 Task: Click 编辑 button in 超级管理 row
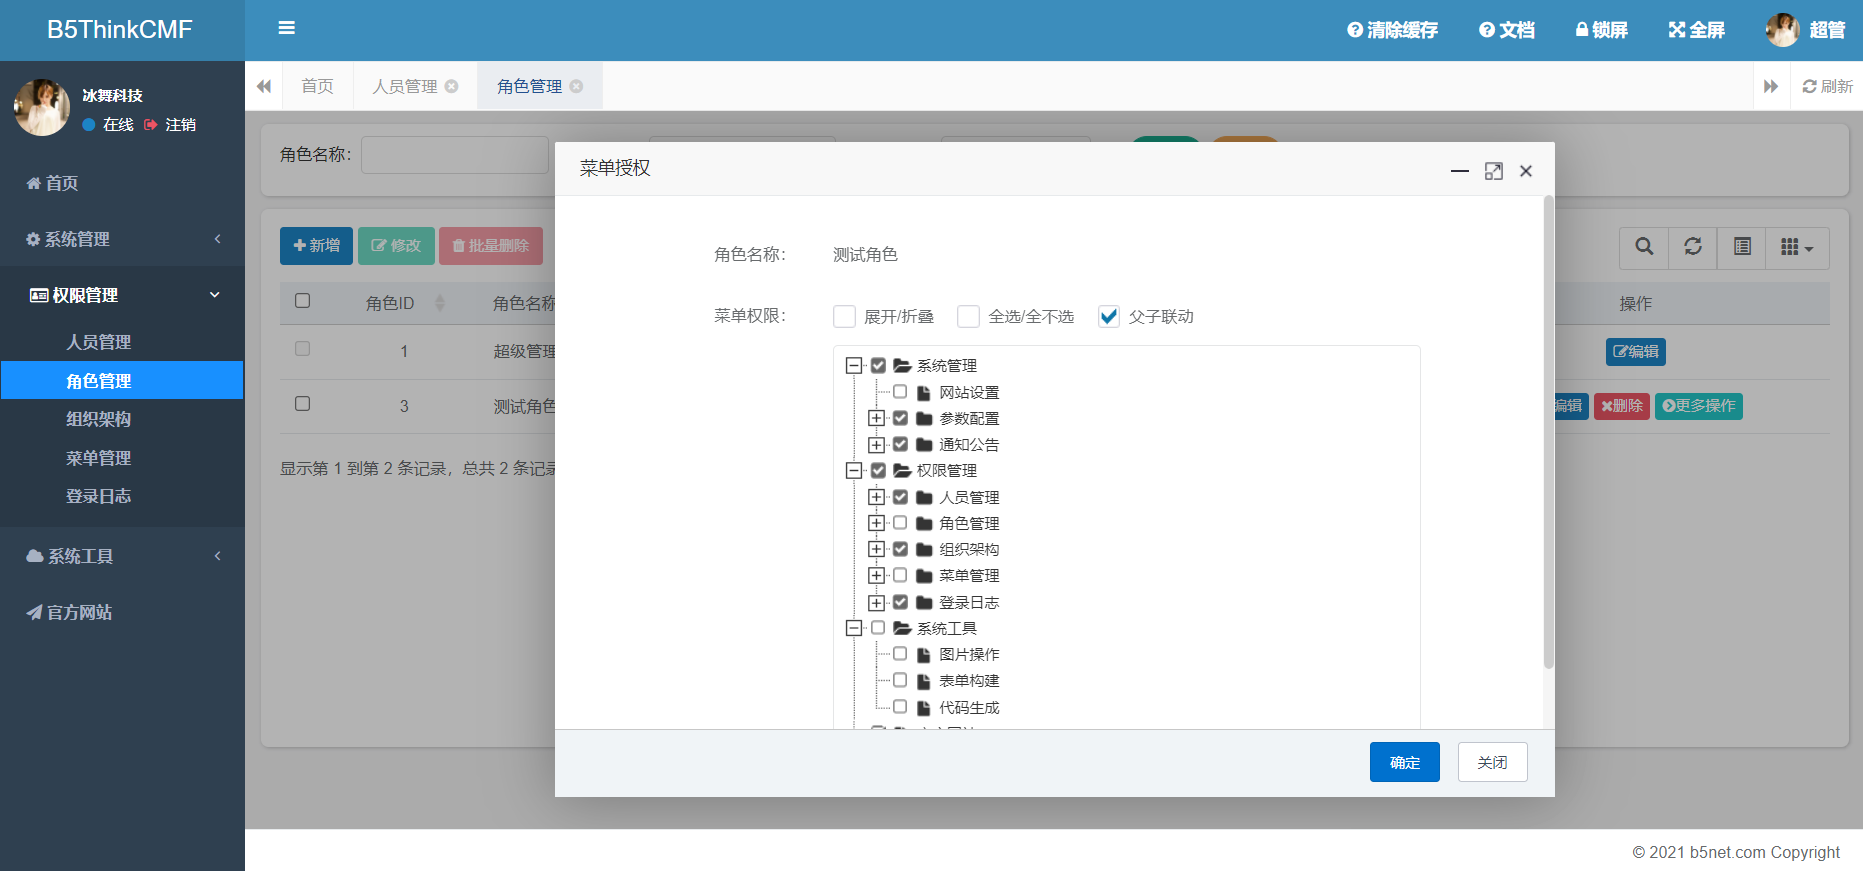[1636, 351]
